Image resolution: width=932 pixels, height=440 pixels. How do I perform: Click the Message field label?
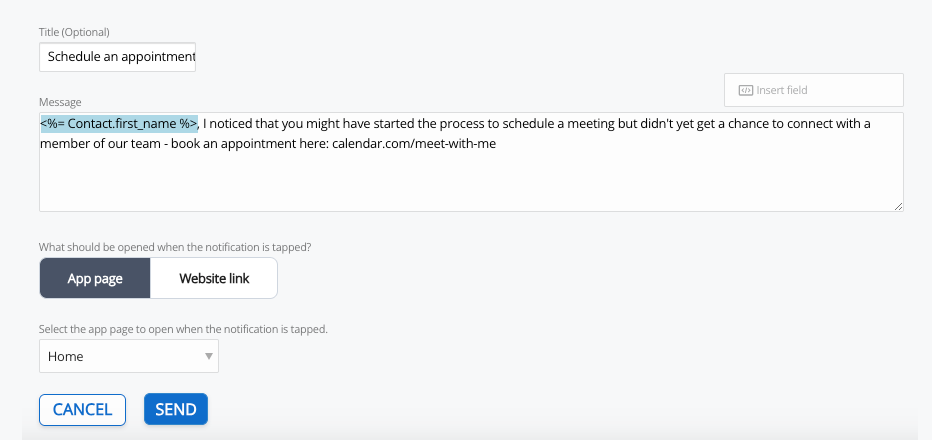[60, 102]
